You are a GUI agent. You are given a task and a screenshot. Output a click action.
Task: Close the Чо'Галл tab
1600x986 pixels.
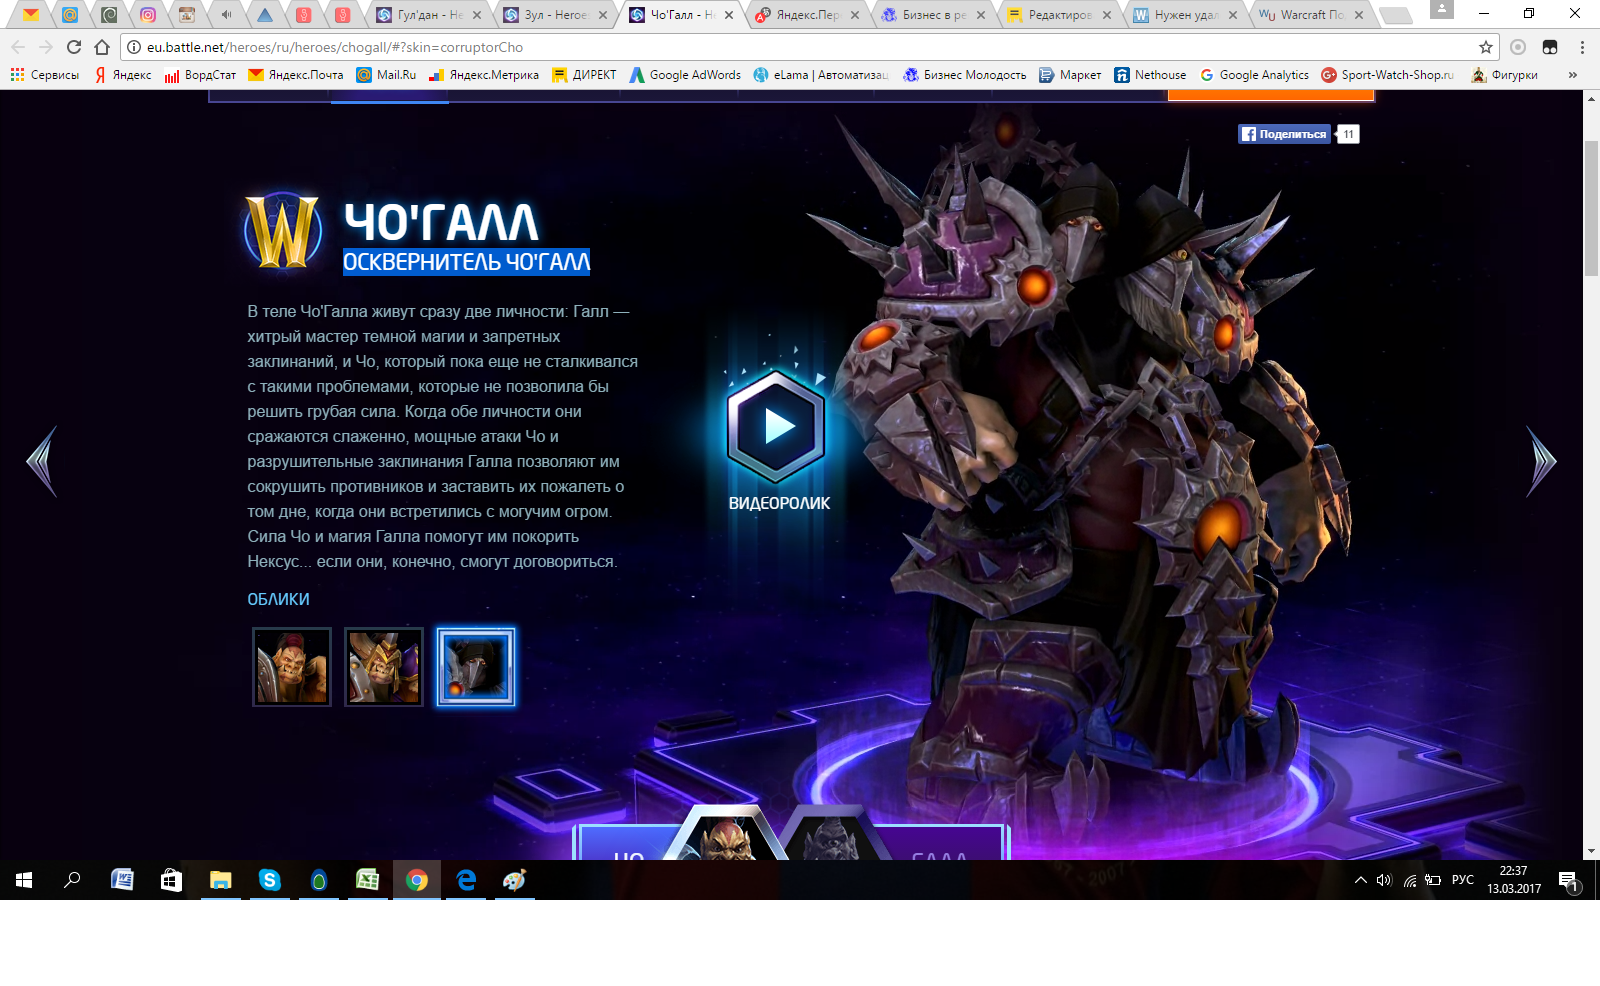(x=729, y=15)
